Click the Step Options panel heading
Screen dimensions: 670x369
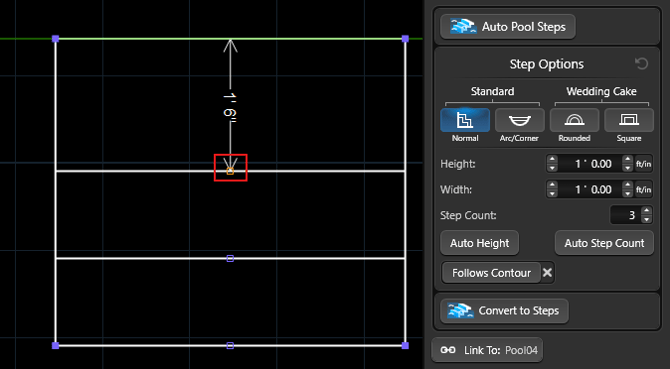547,64
